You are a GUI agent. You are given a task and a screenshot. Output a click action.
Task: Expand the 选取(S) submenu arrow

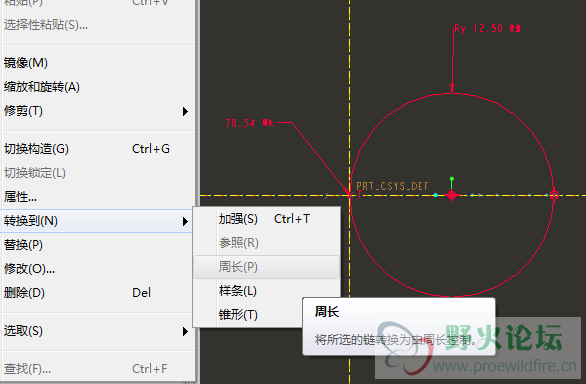click(x=185, y=331)
